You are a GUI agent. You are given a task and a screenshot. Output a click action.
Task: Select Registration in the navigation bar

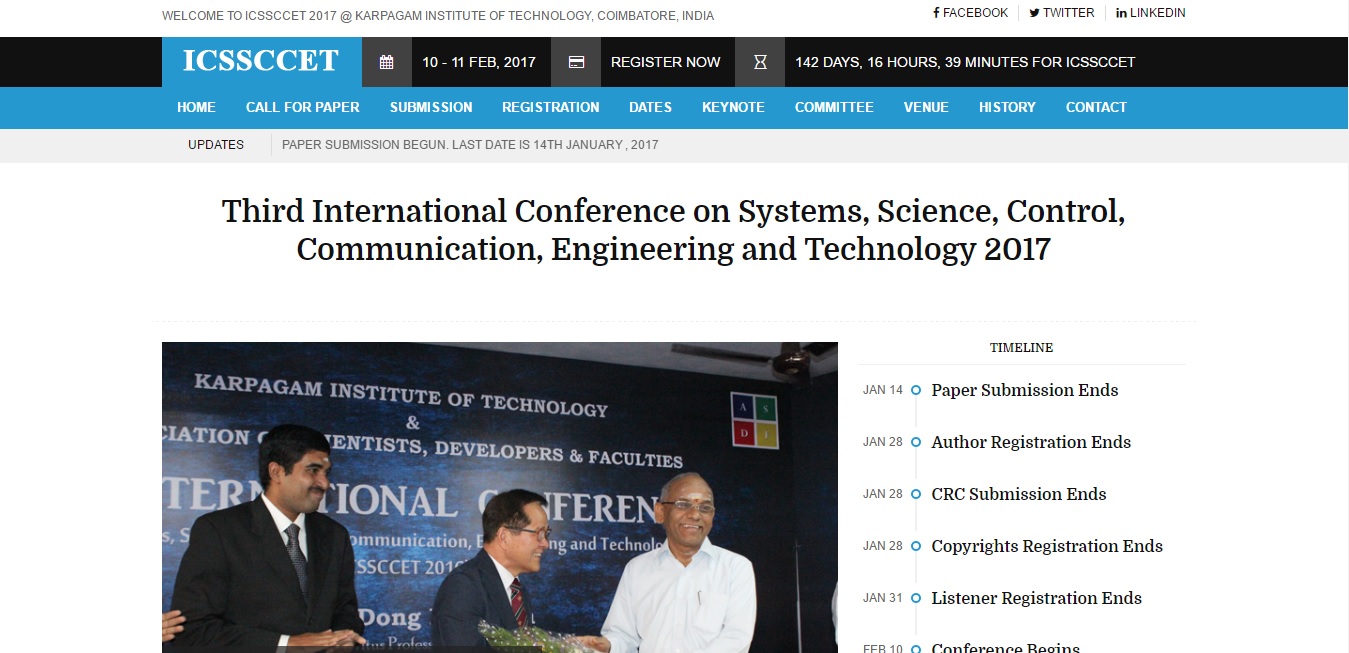tap(550, 107)
